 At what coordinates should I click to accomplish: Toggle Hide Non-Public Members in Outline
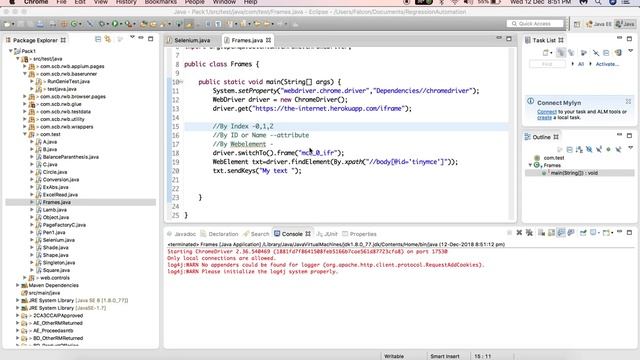click(609, 149)
